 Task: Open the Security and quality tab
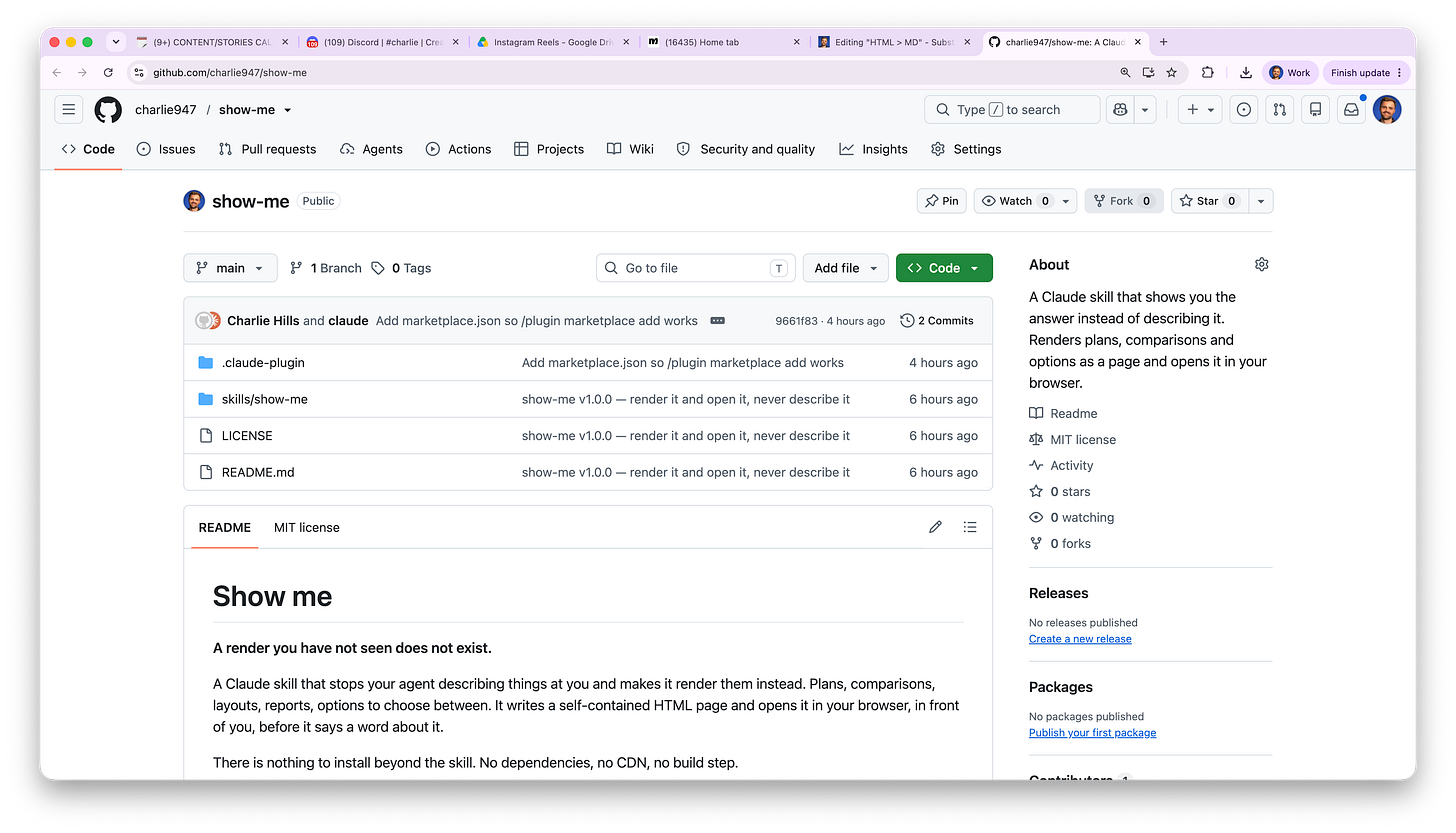pos(746,149)
